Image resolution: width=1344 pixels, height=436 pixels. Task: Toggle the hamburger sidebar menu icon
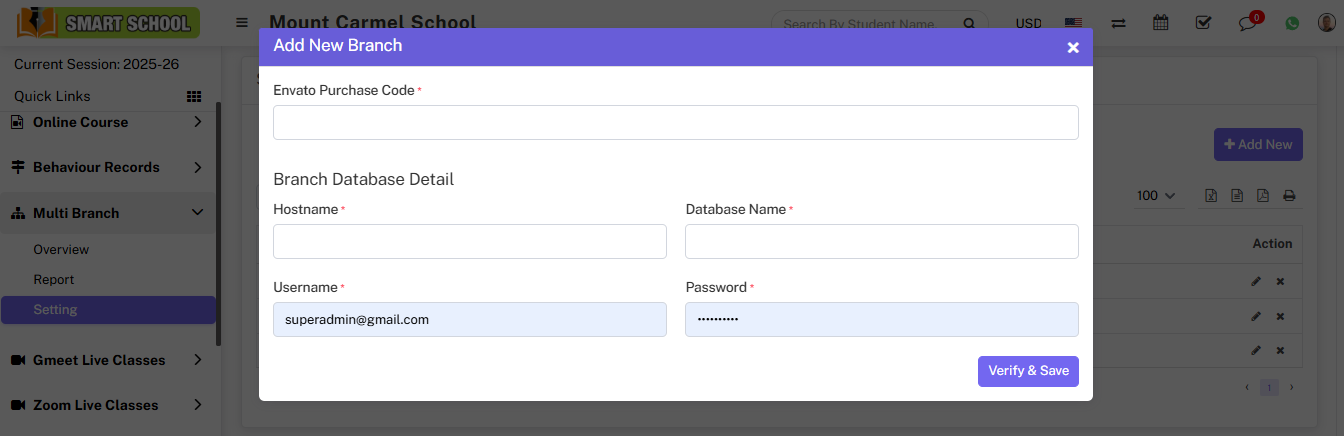242,23
